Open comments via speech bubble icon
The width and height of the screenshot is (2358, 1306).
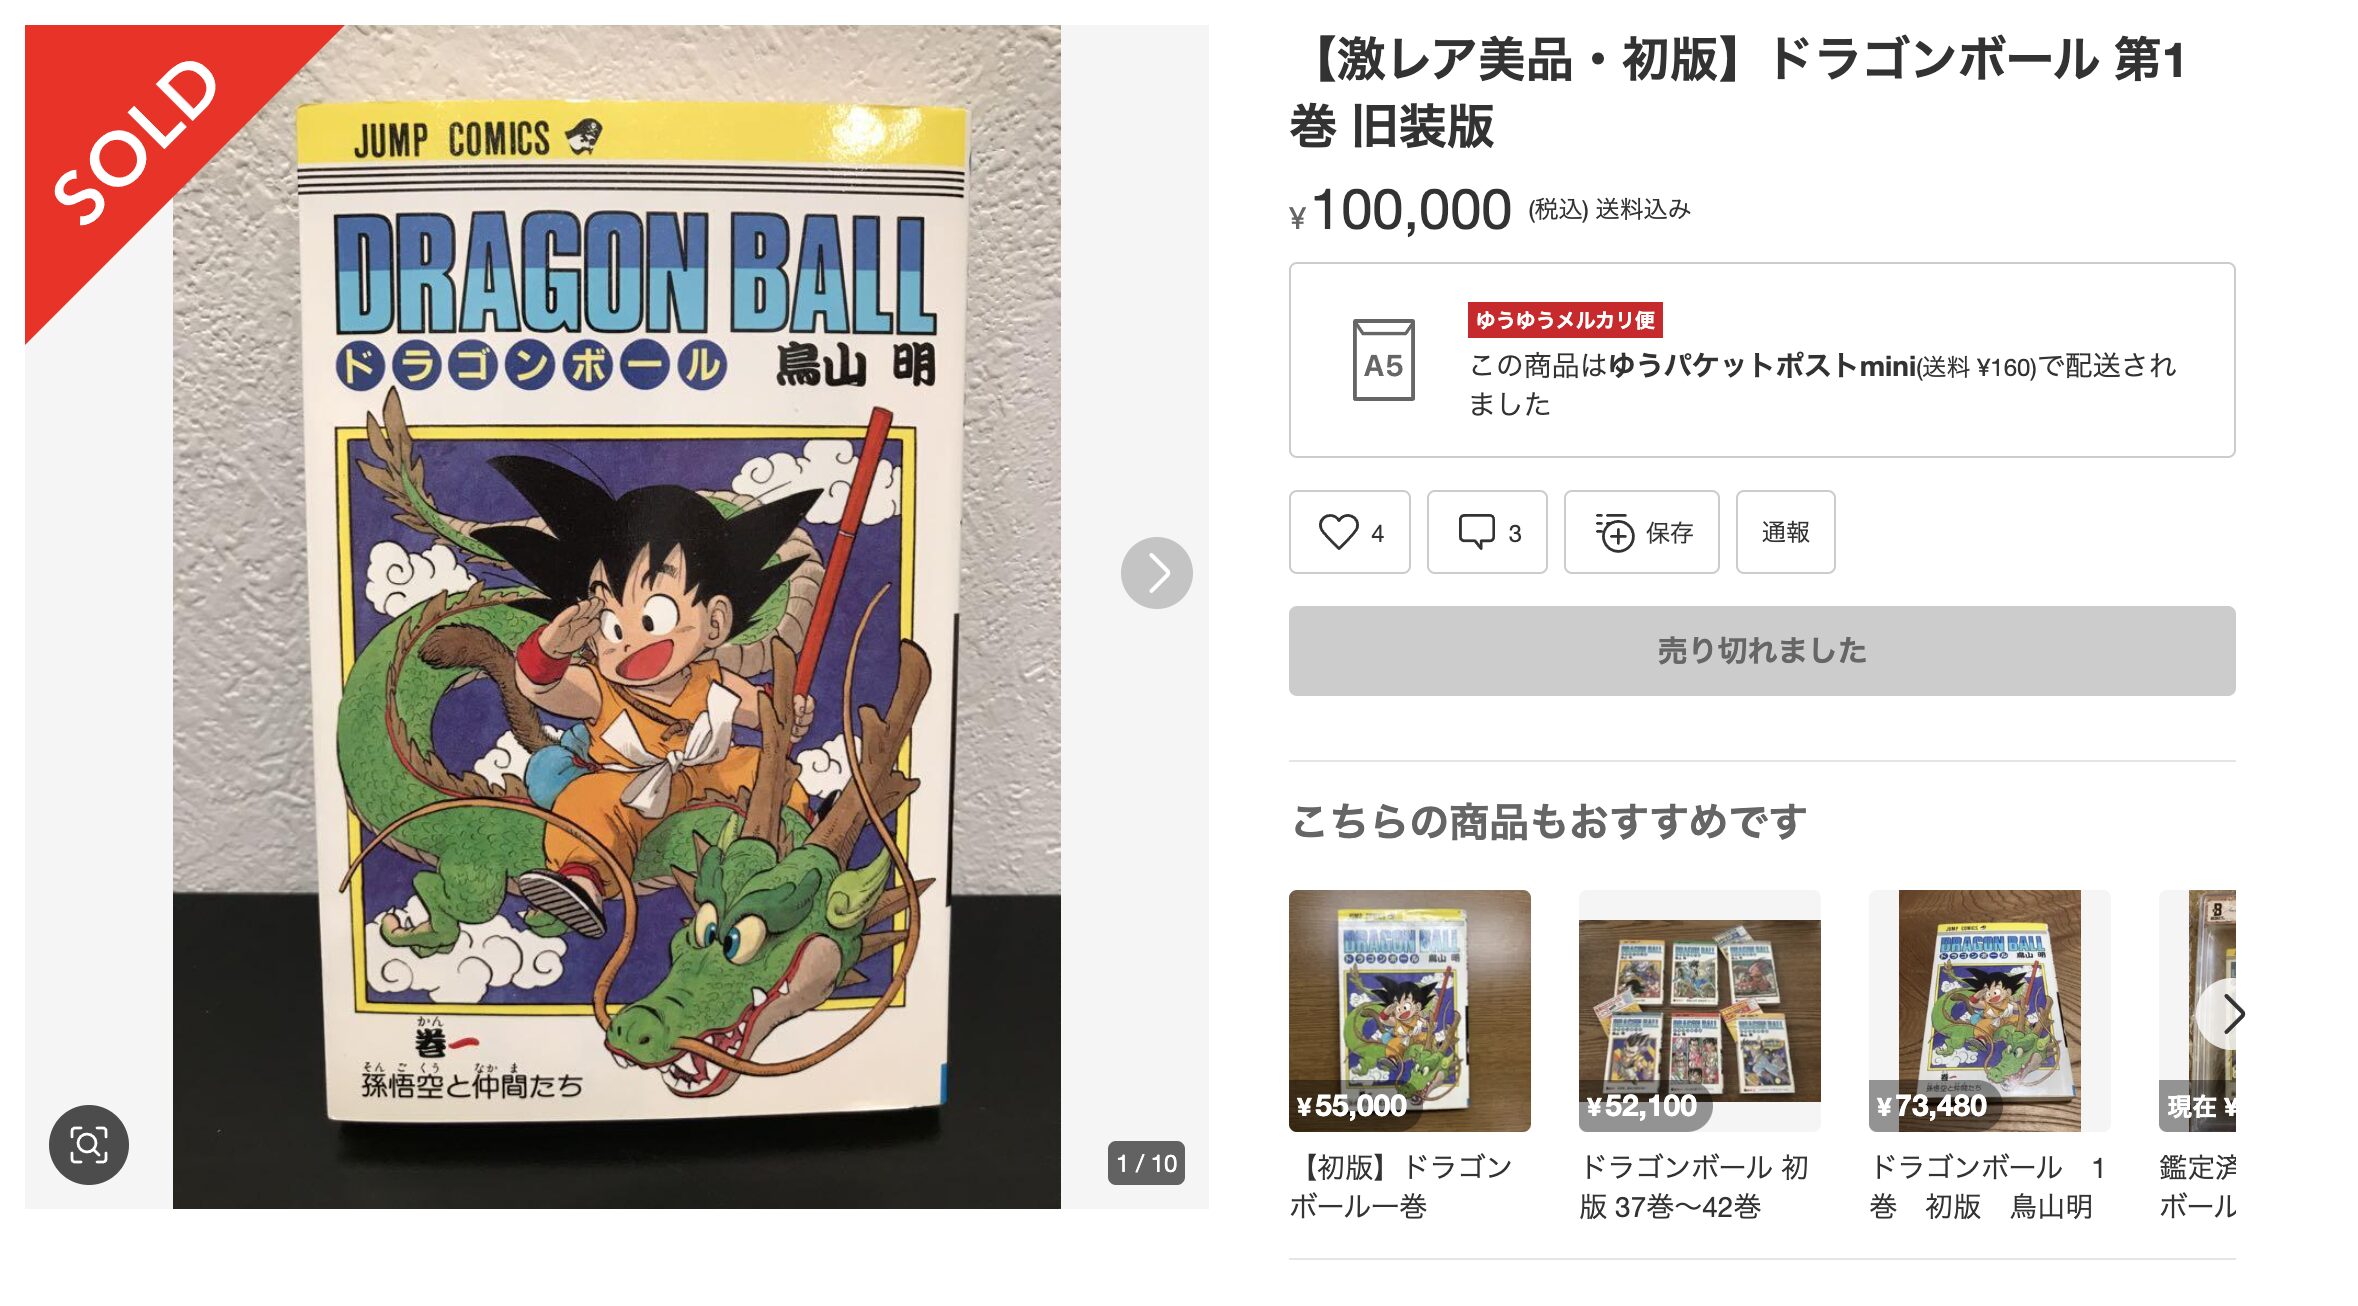[x=1476, y=532]
